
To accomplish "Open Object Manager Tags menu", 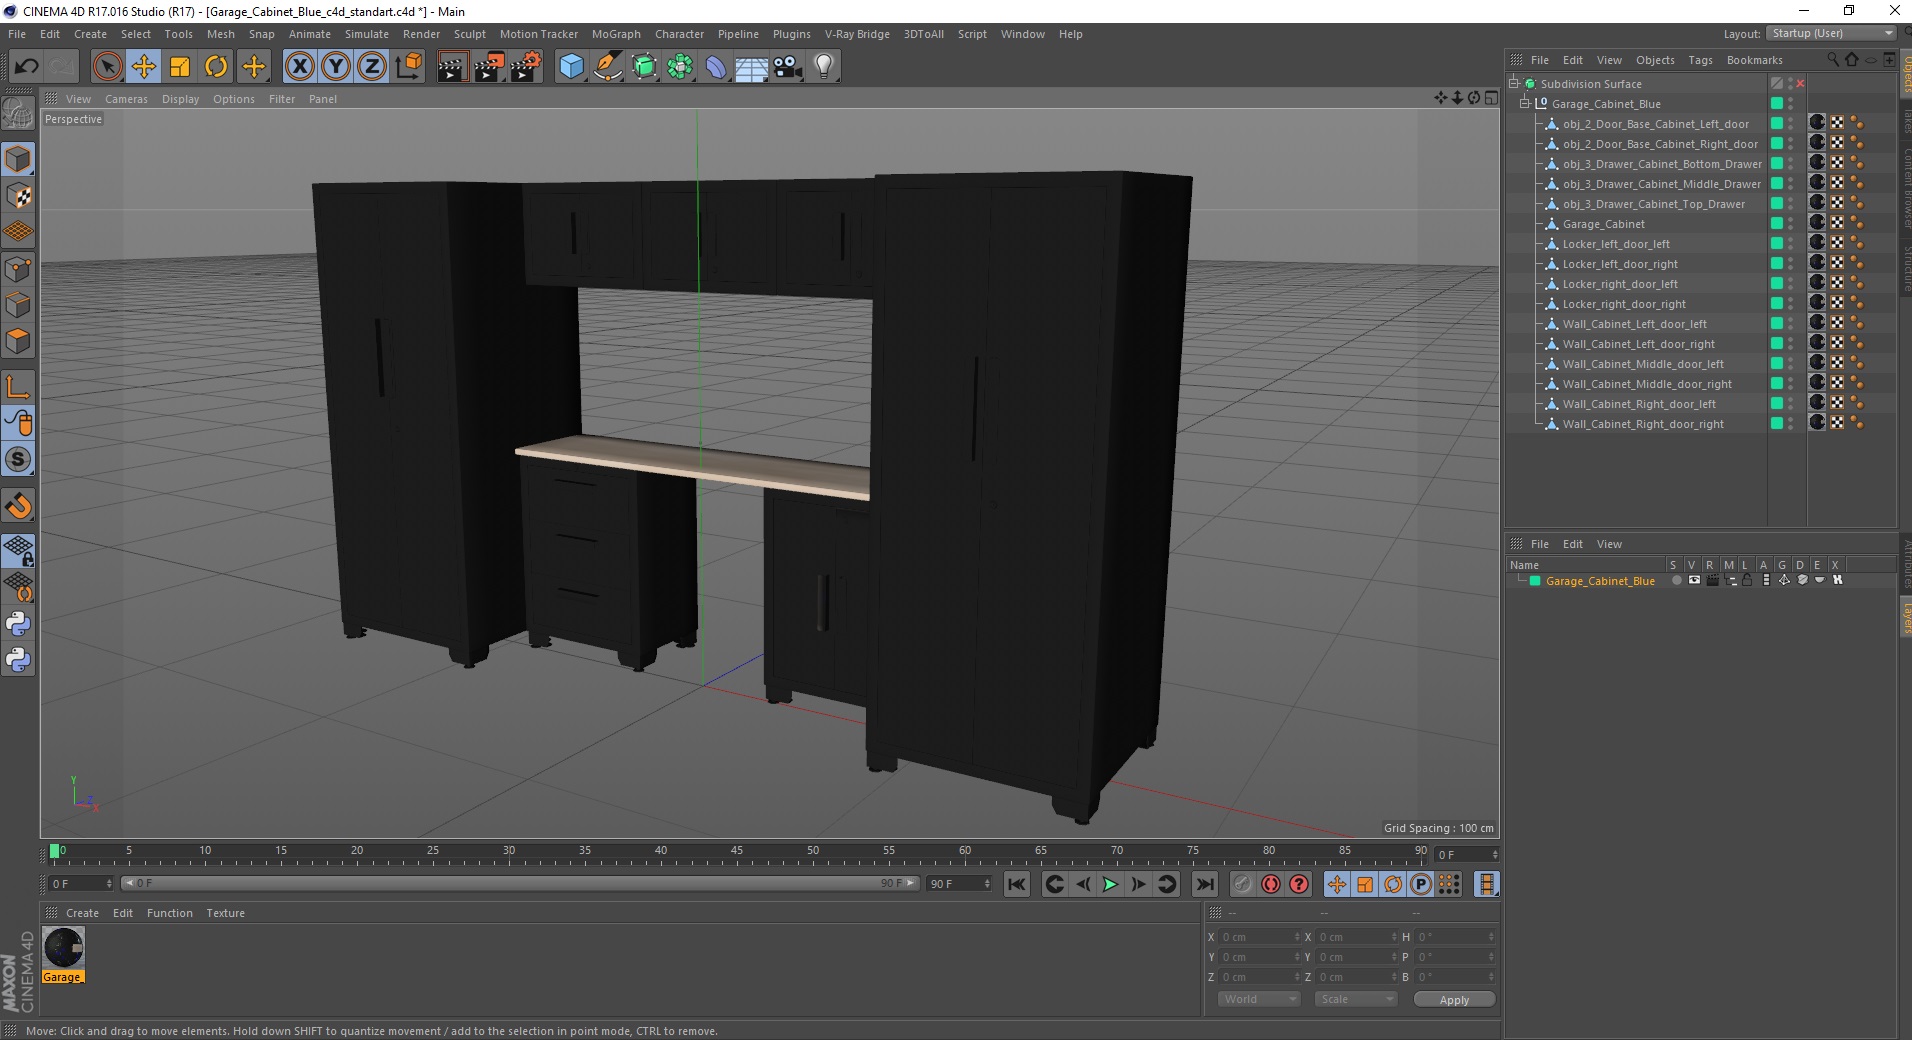I will 1700,60.
